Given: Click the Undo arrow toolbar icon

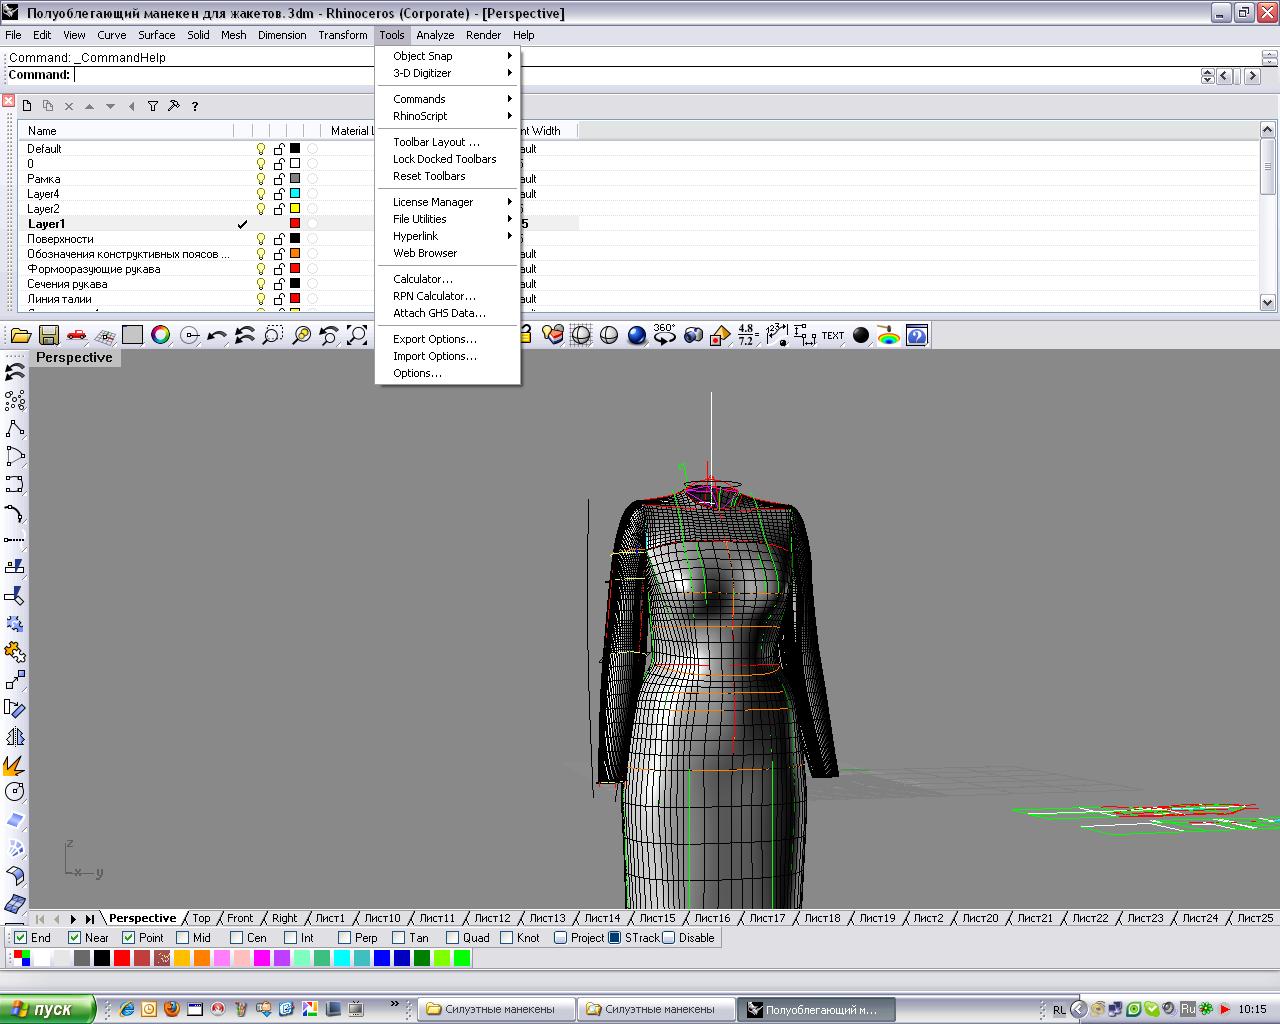Looking at the screenshot, I should tap(216, 336).
